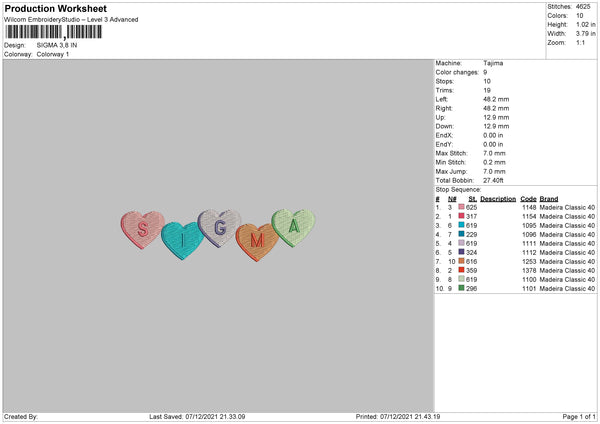Click the Description column header
Image resolution: width=600 pixels, height=424 pixels.
tap(498, 199)
